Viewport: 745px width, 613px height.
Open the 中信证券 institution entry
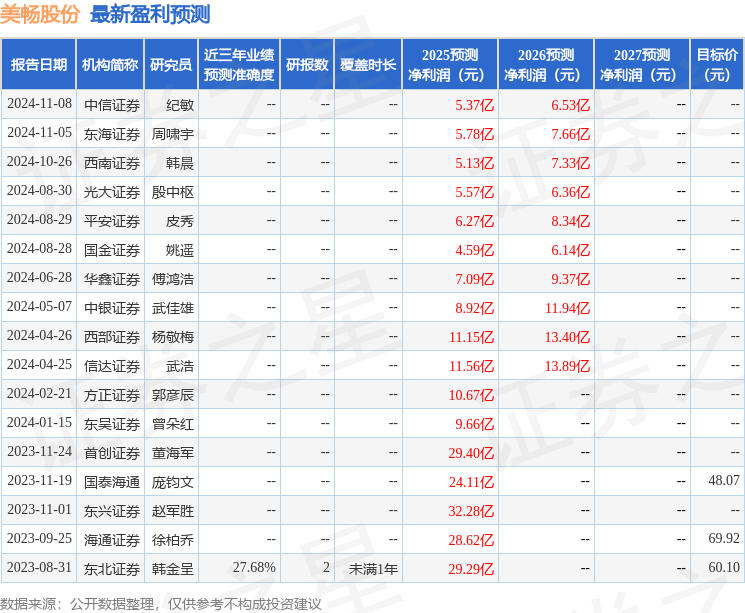pos(112,104)
